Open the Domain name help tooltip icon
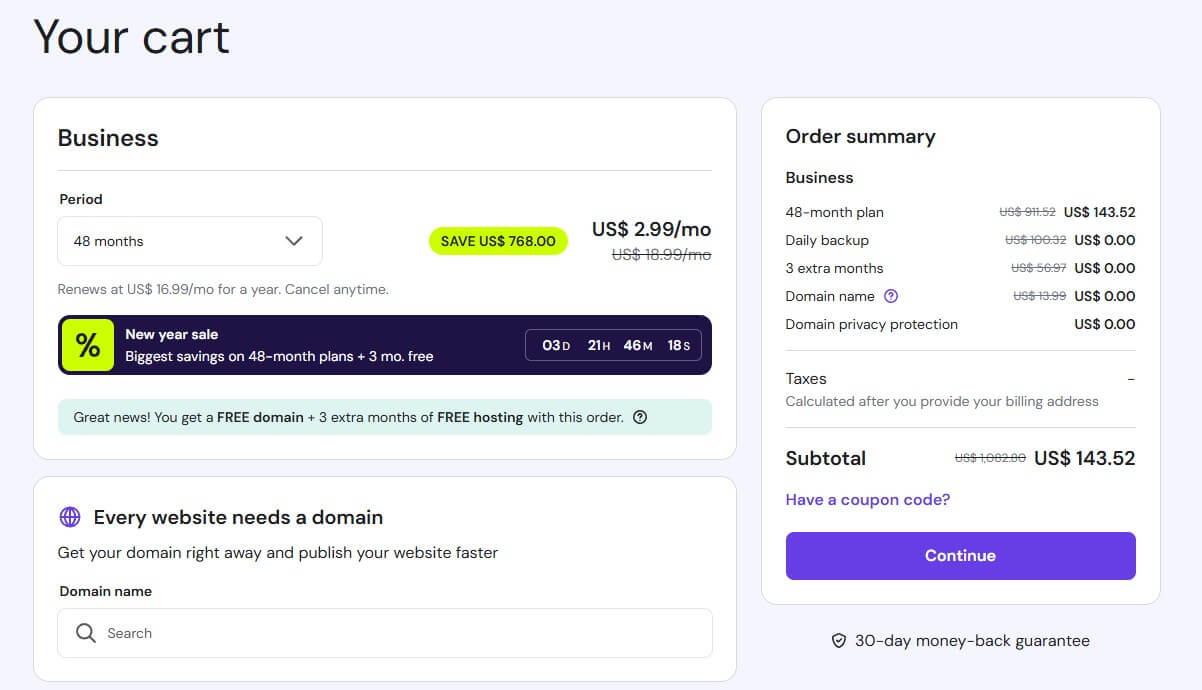The image size is (1202, 690). pos(892,295)
